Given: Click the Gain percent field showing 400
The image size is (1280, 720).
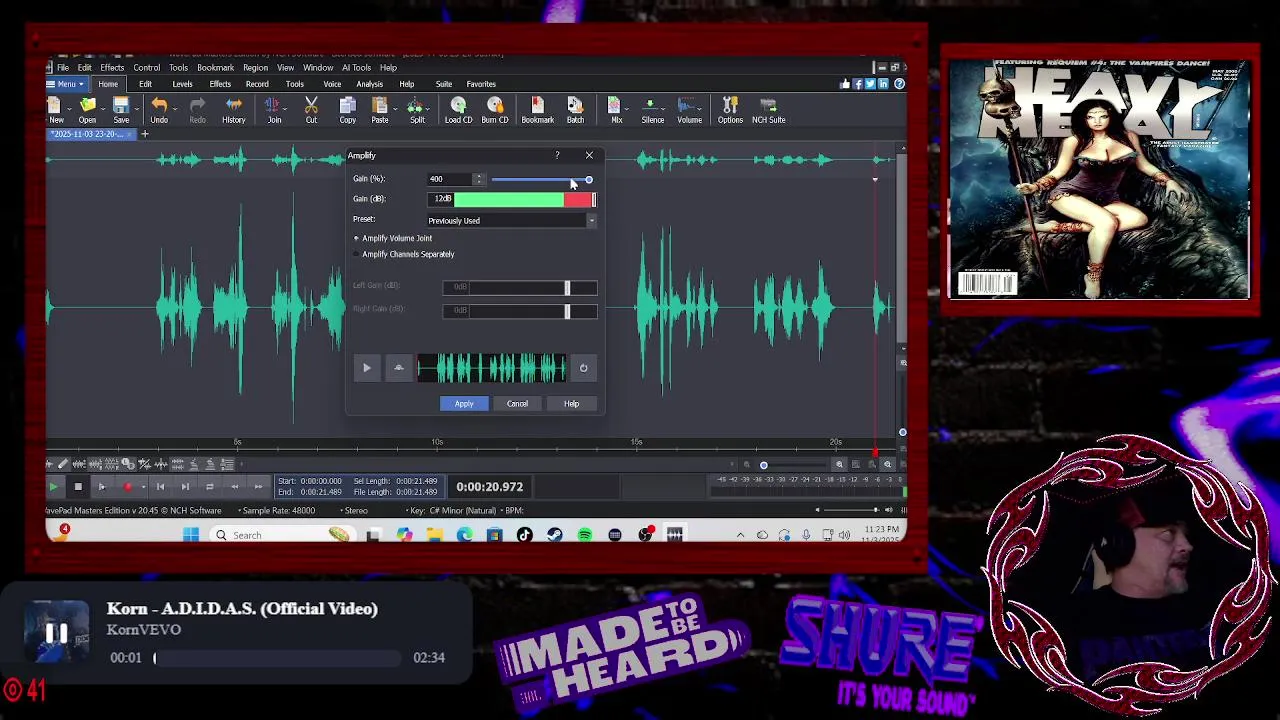Looking at the screenshot, I should tap(449, 180).
